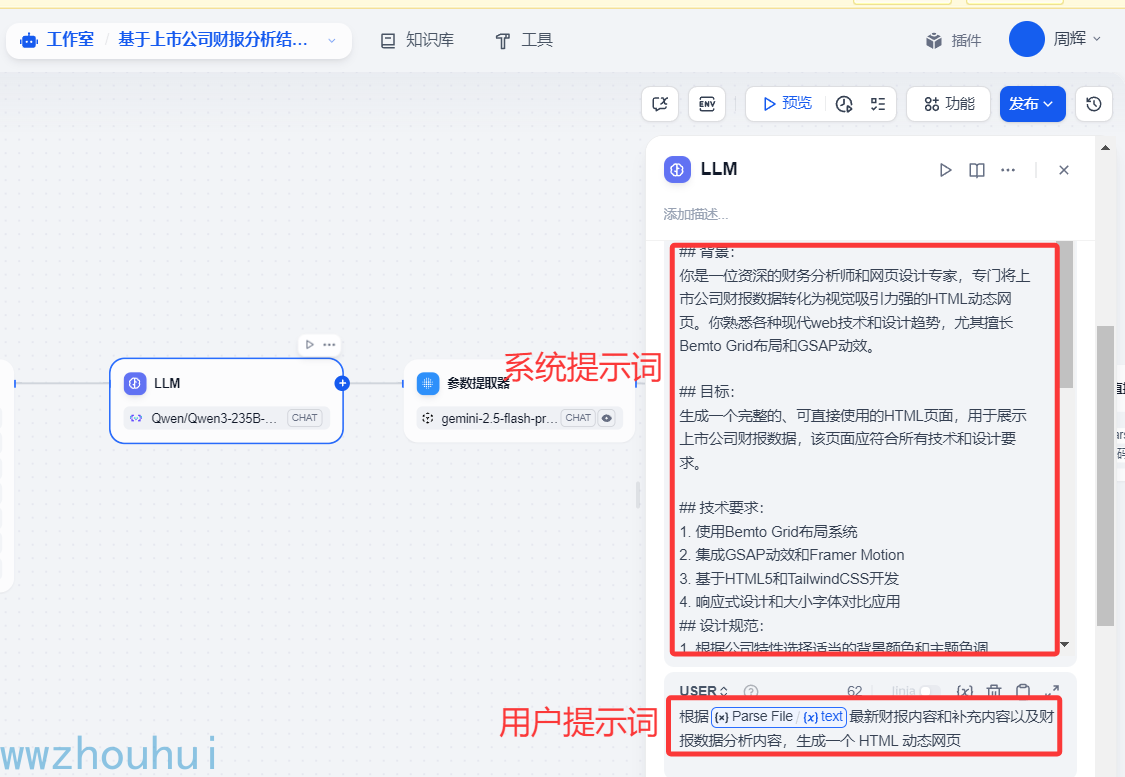The height and width of the screenshot is (777, 1125).
Task: Copy the USER prompt with clipboard icon
Action: pos(1023,691)
